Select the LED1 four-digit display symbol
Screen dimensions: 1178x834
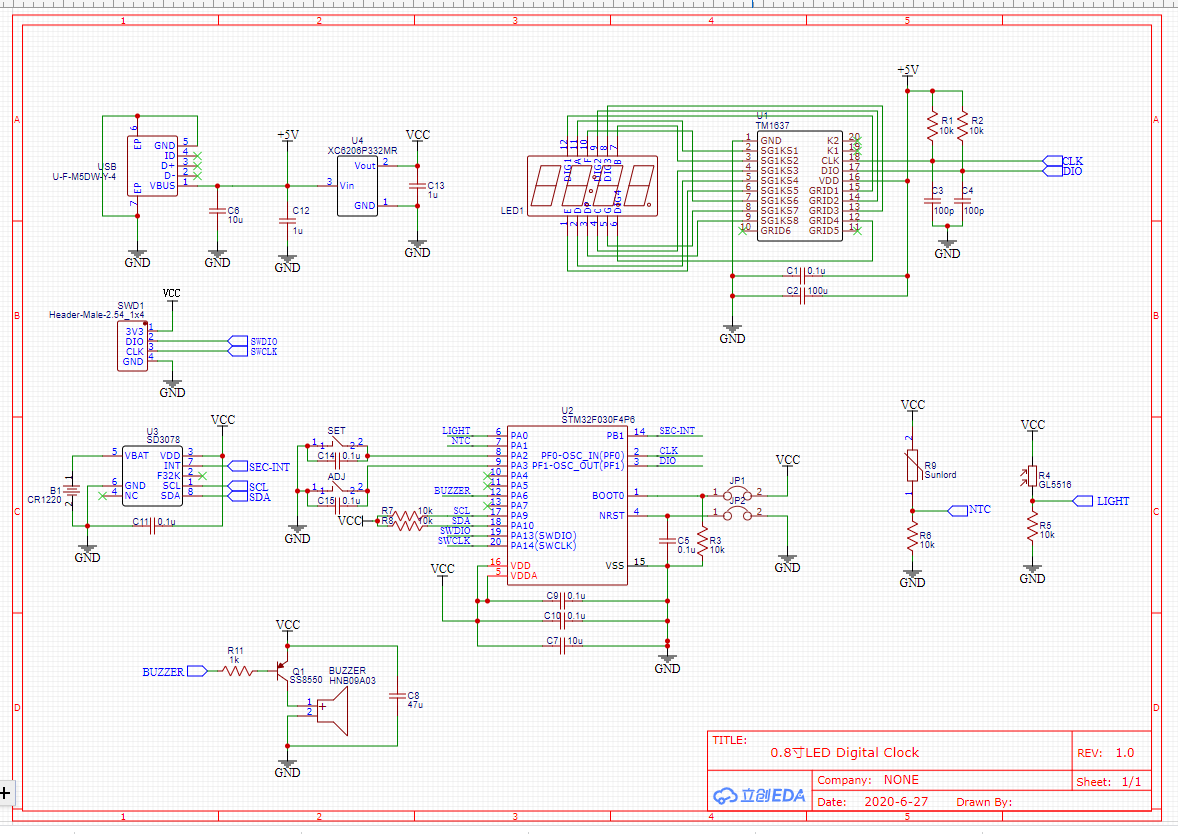coord(592,186)
